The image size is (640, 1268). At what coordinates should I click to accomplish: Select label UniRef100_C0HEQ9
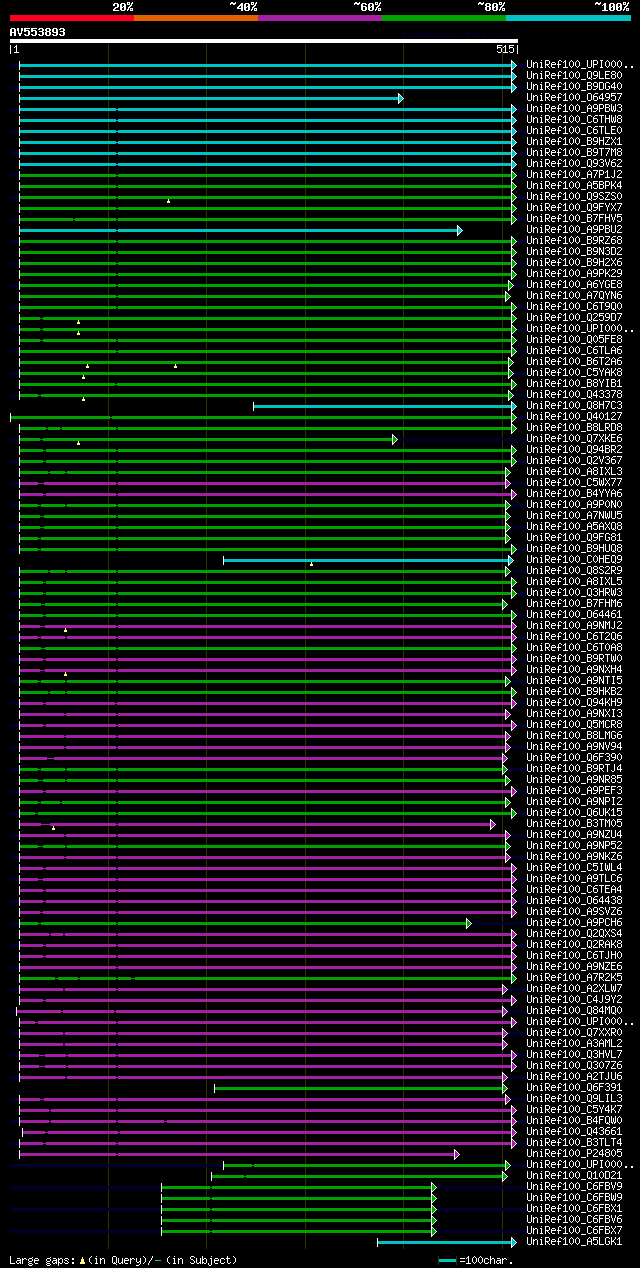pyautogui.click(x=574, y=560)
